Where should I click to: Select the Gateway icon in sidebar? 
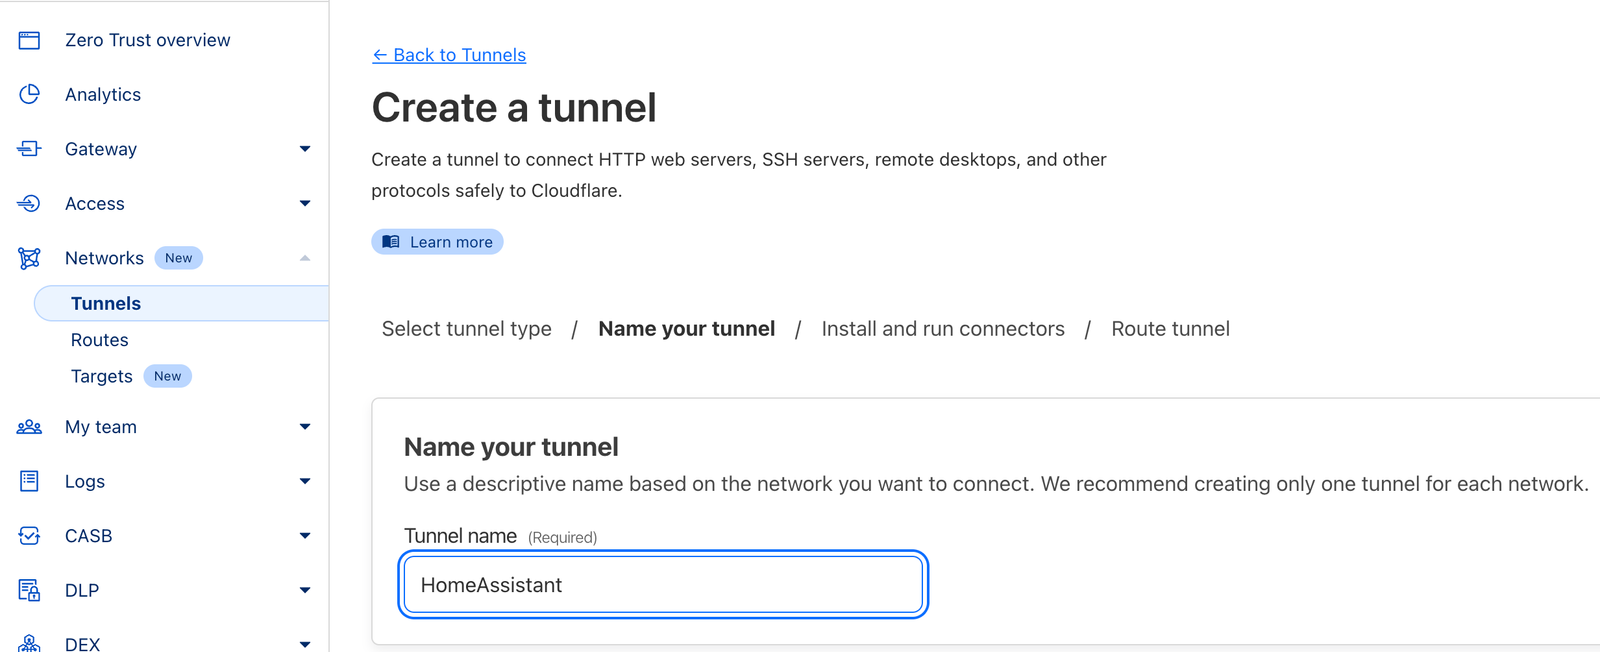tap(29, 149)
